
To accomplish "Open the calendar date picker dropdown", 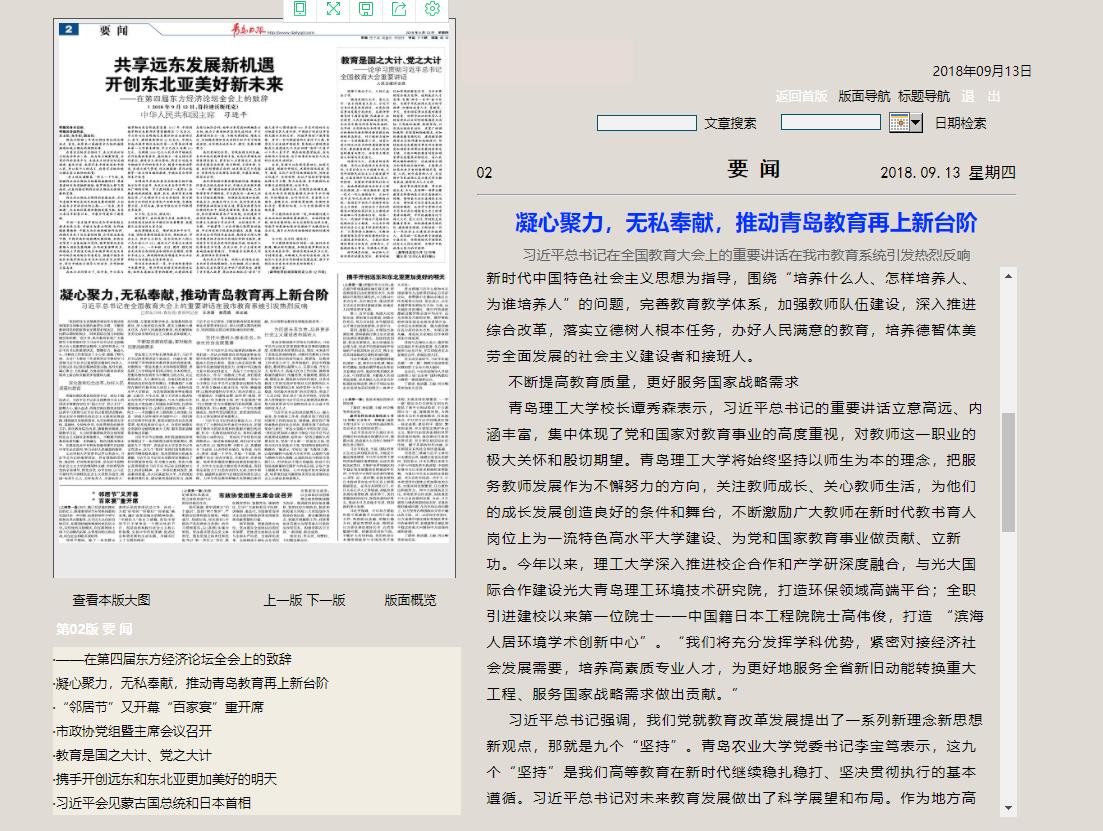I will click(x=907, y=123).
